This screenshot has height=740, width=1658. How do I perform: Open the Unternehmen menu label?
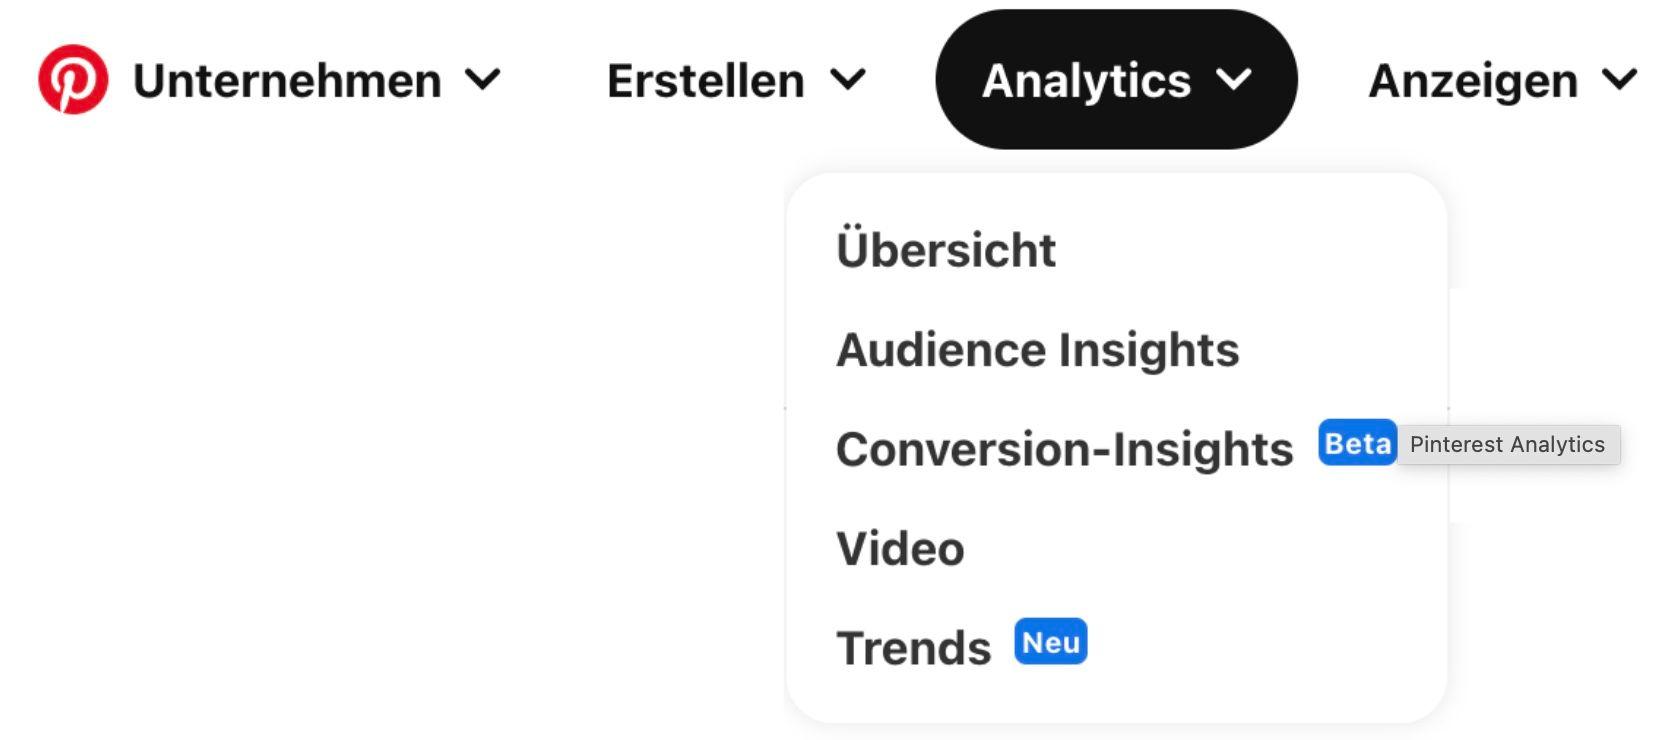(287, 81)
